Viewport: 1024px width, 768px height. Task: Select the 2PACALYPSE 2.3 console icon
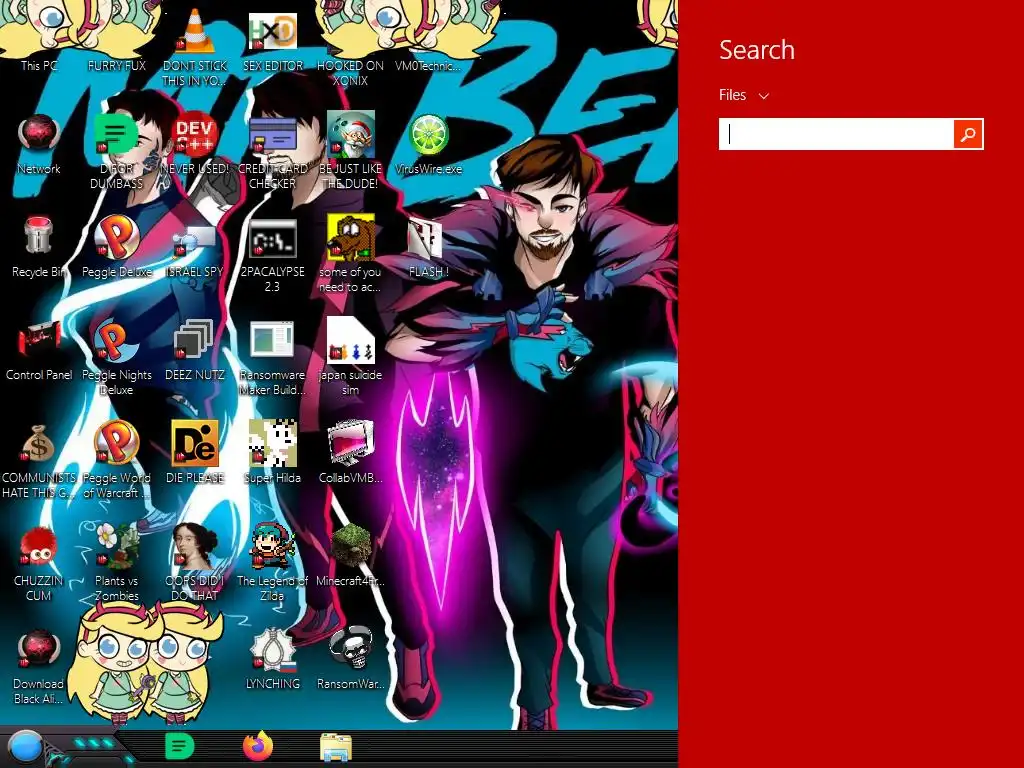[272, 255]
